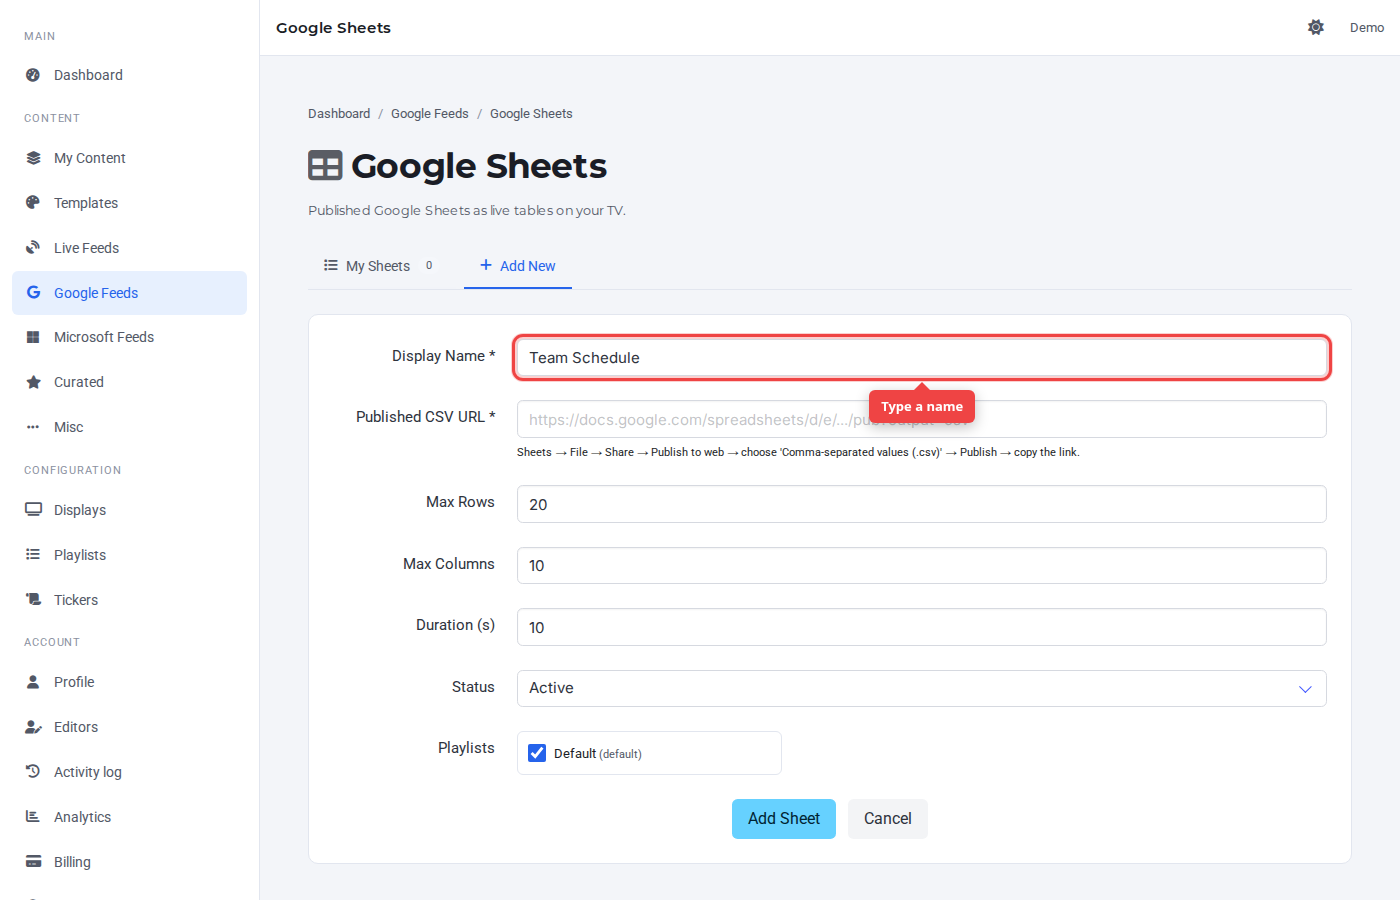Open Live Feeds in the sidebar
The image size is (1400, 900).
(129, 248)
